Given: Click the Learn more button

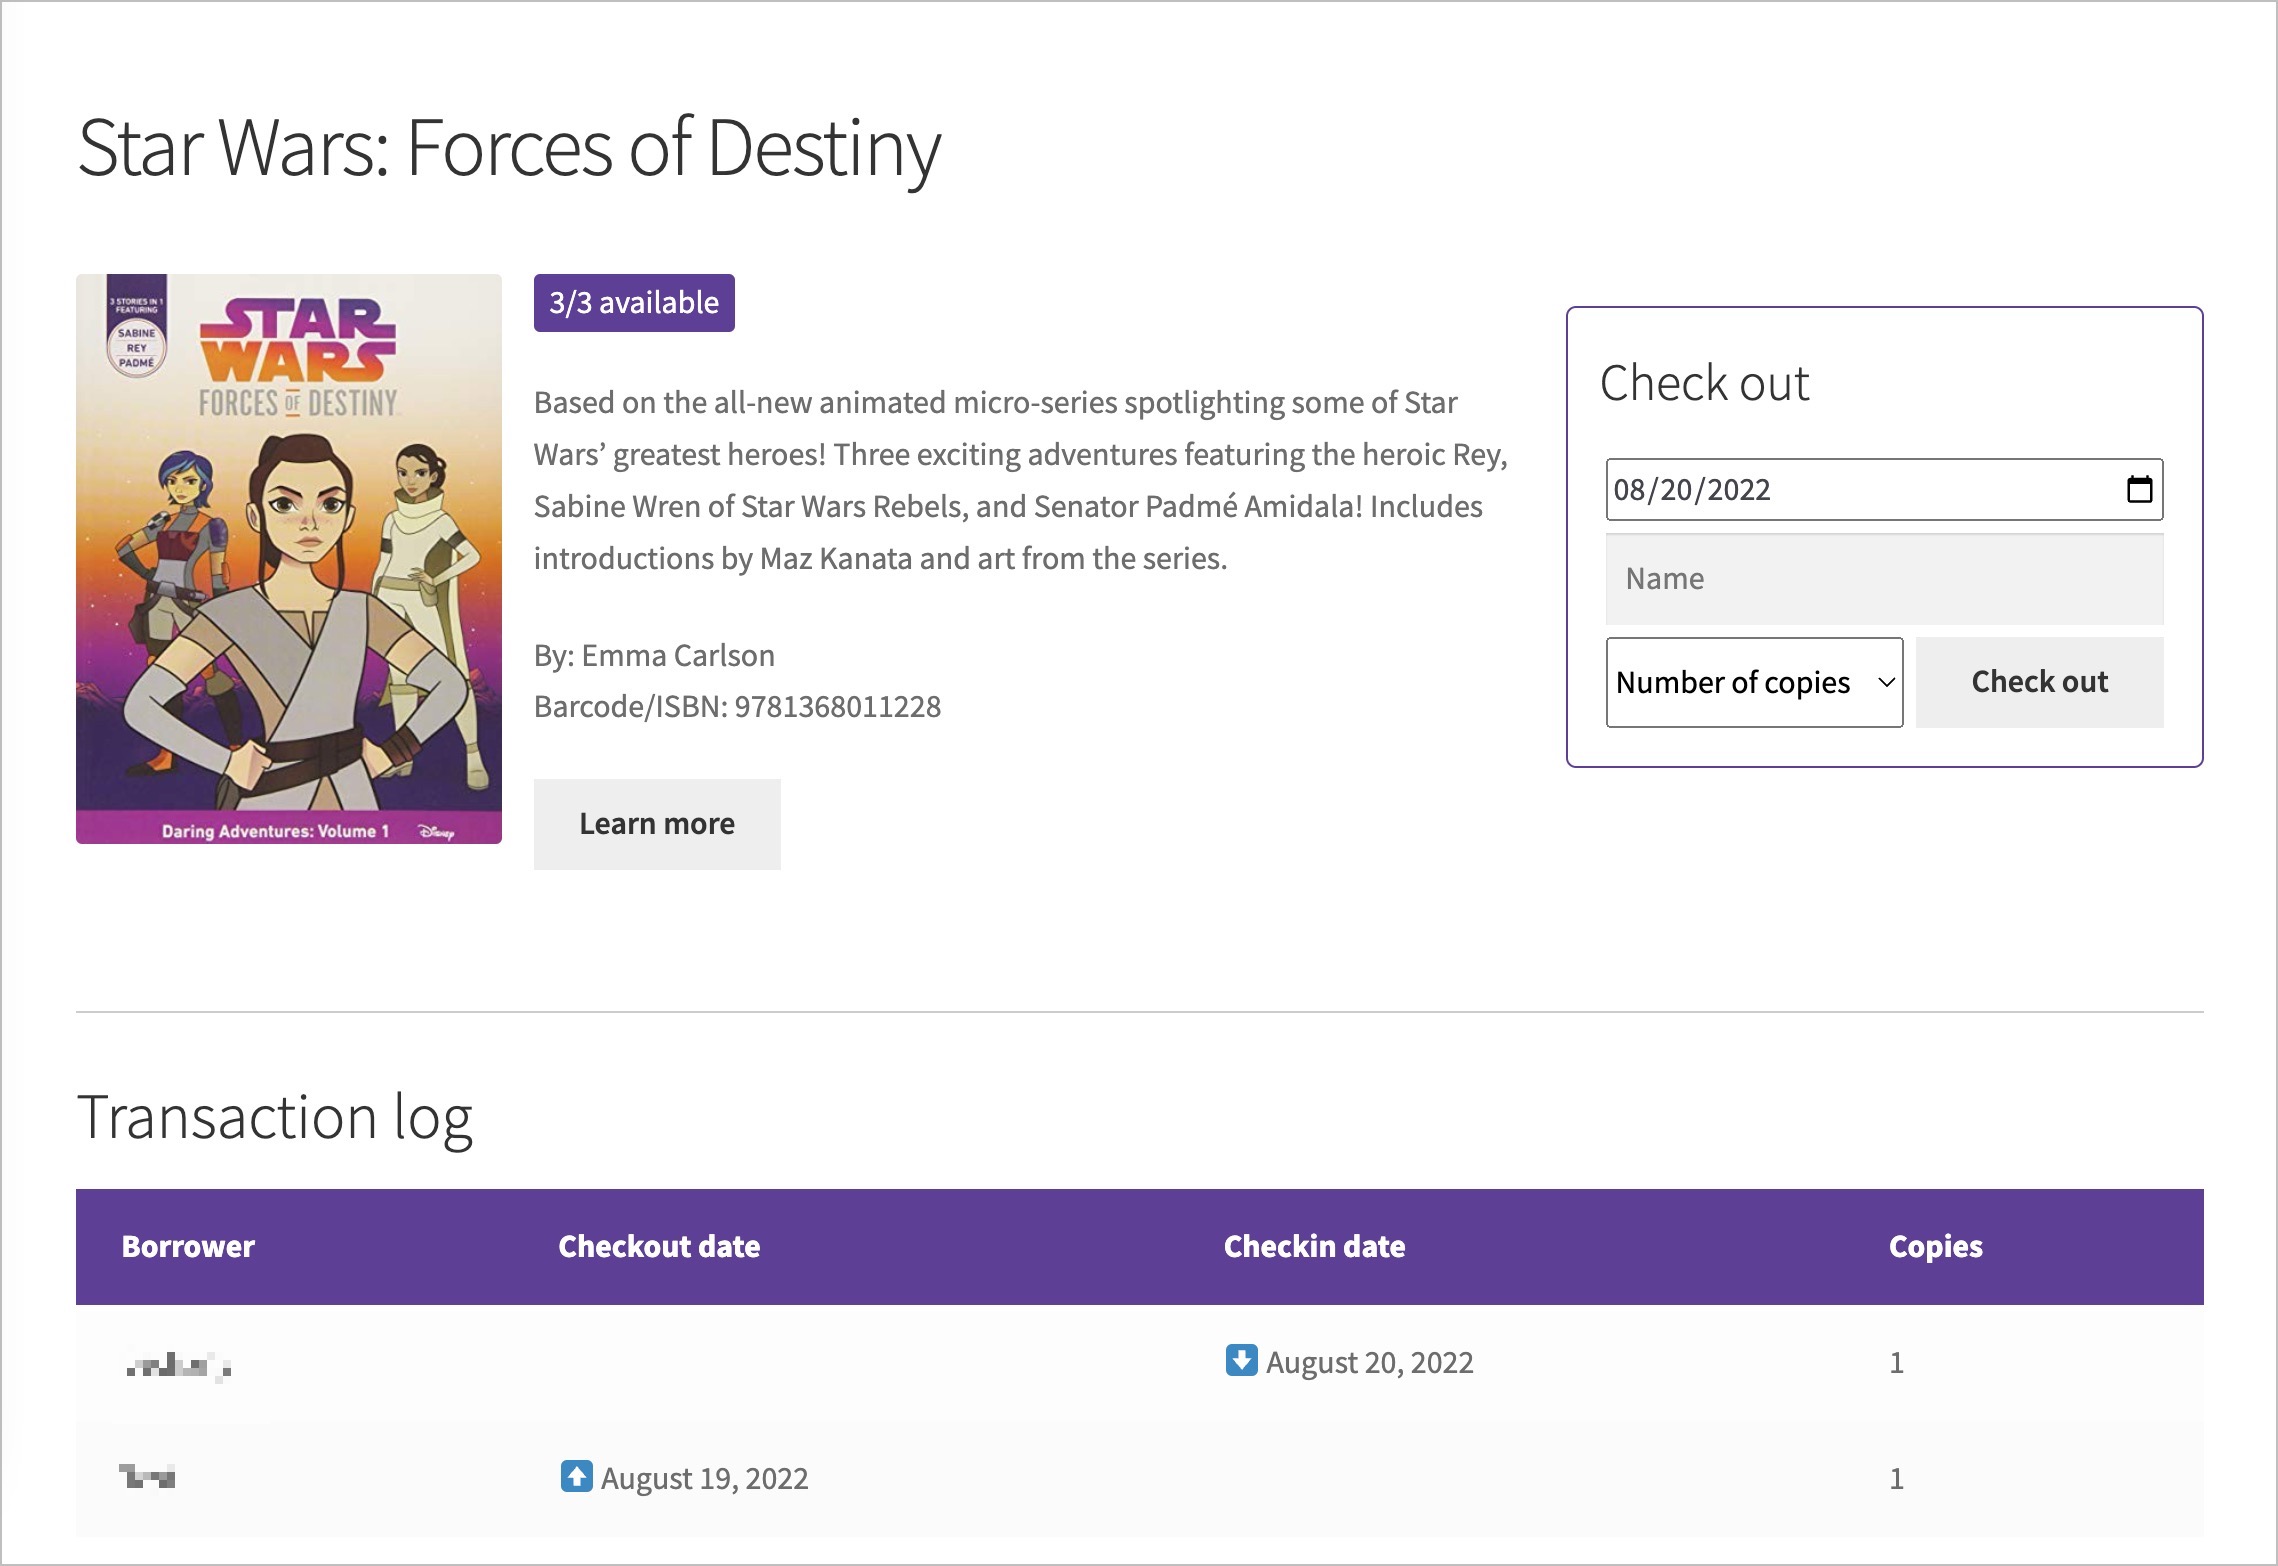Looking at the screenshot, I should (657, 824).
